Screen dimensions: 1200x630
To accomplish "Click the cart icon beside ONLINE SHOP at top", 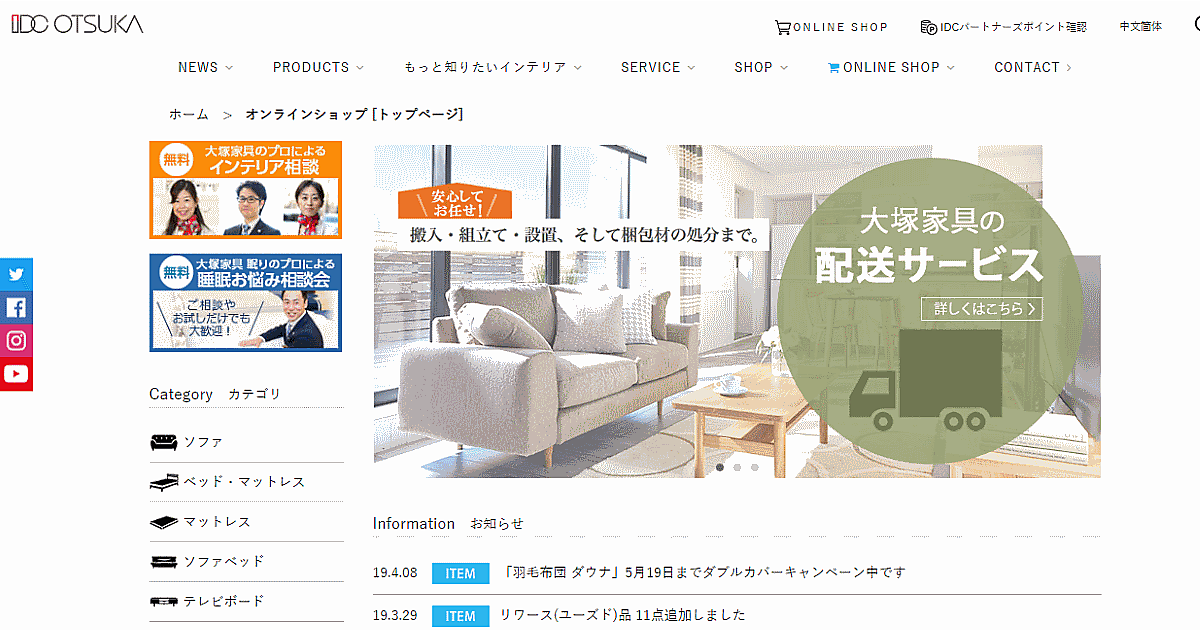I will coord(783,27).
